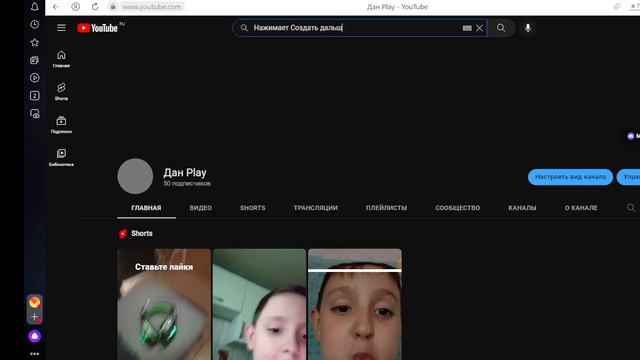Click the www.youtube.com address field
Image resolution: width=640 pixels, height=360 pixels.
(152, 7)
